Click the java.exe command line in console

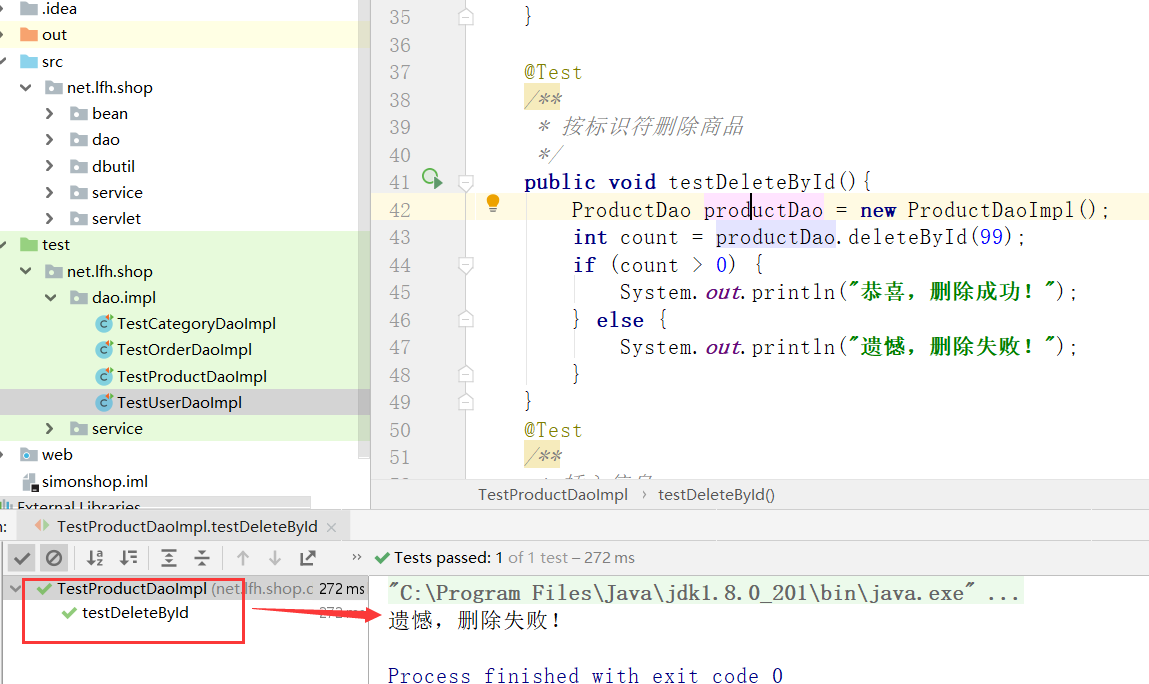tap(703, 592)
